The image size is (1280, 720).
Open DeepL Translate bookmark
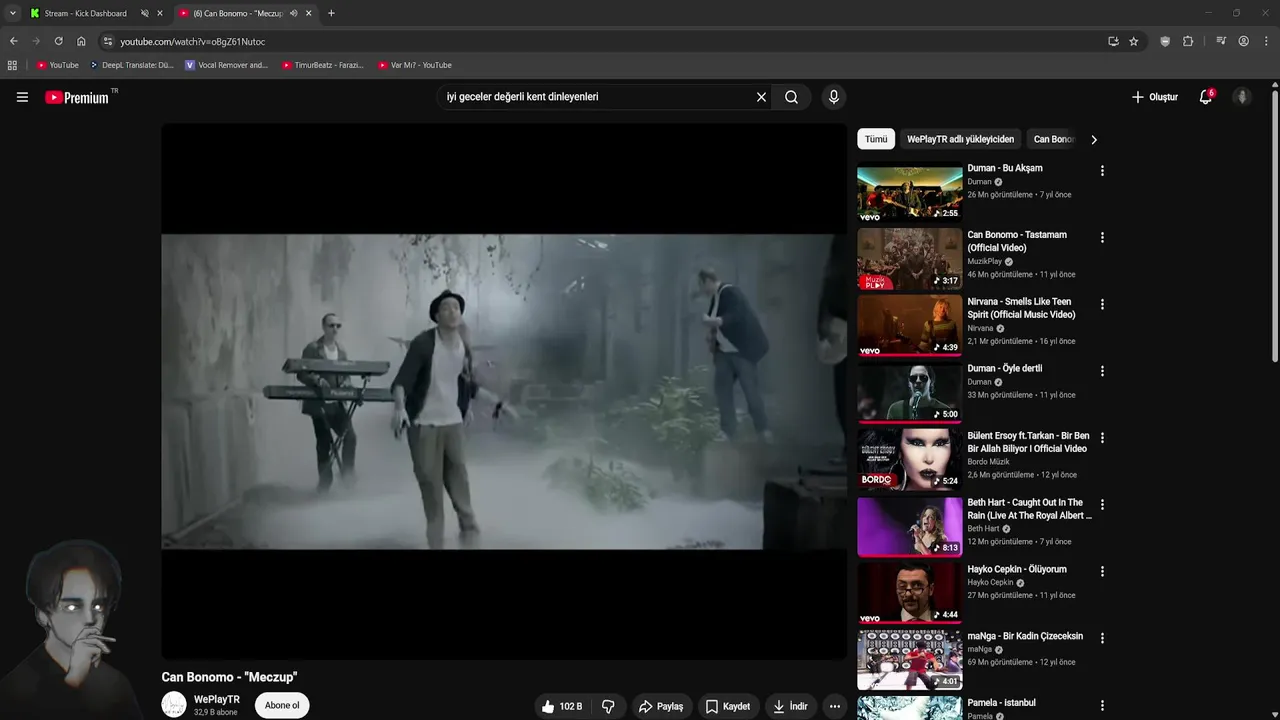click(131, 65)
